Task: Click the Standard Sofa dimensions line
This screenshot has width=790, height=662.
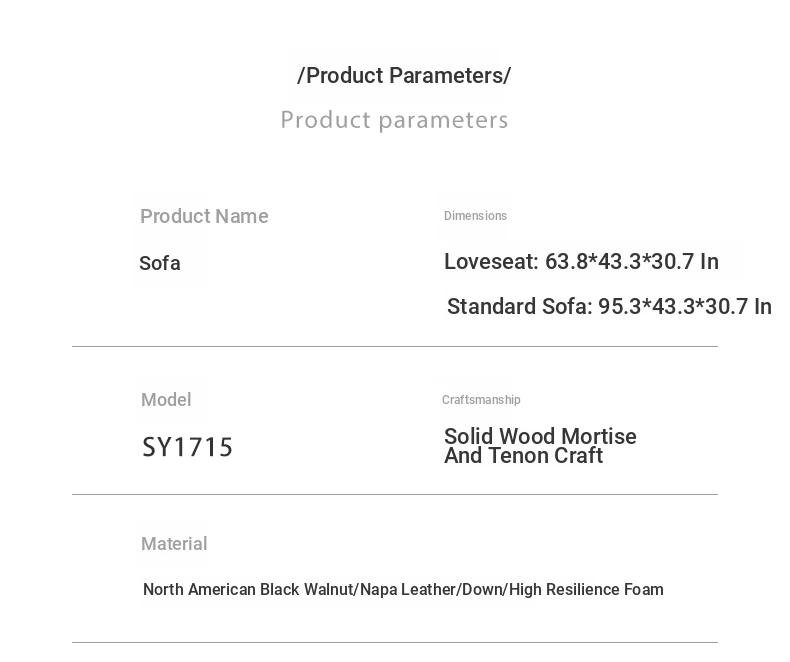Action: [609, 307]
